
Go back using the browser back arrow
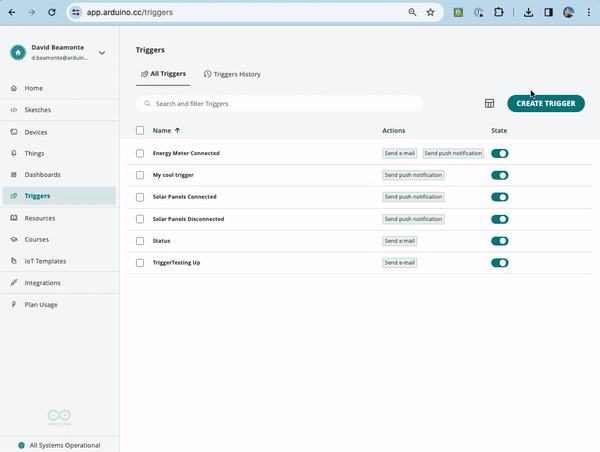(x=12, y=13)
